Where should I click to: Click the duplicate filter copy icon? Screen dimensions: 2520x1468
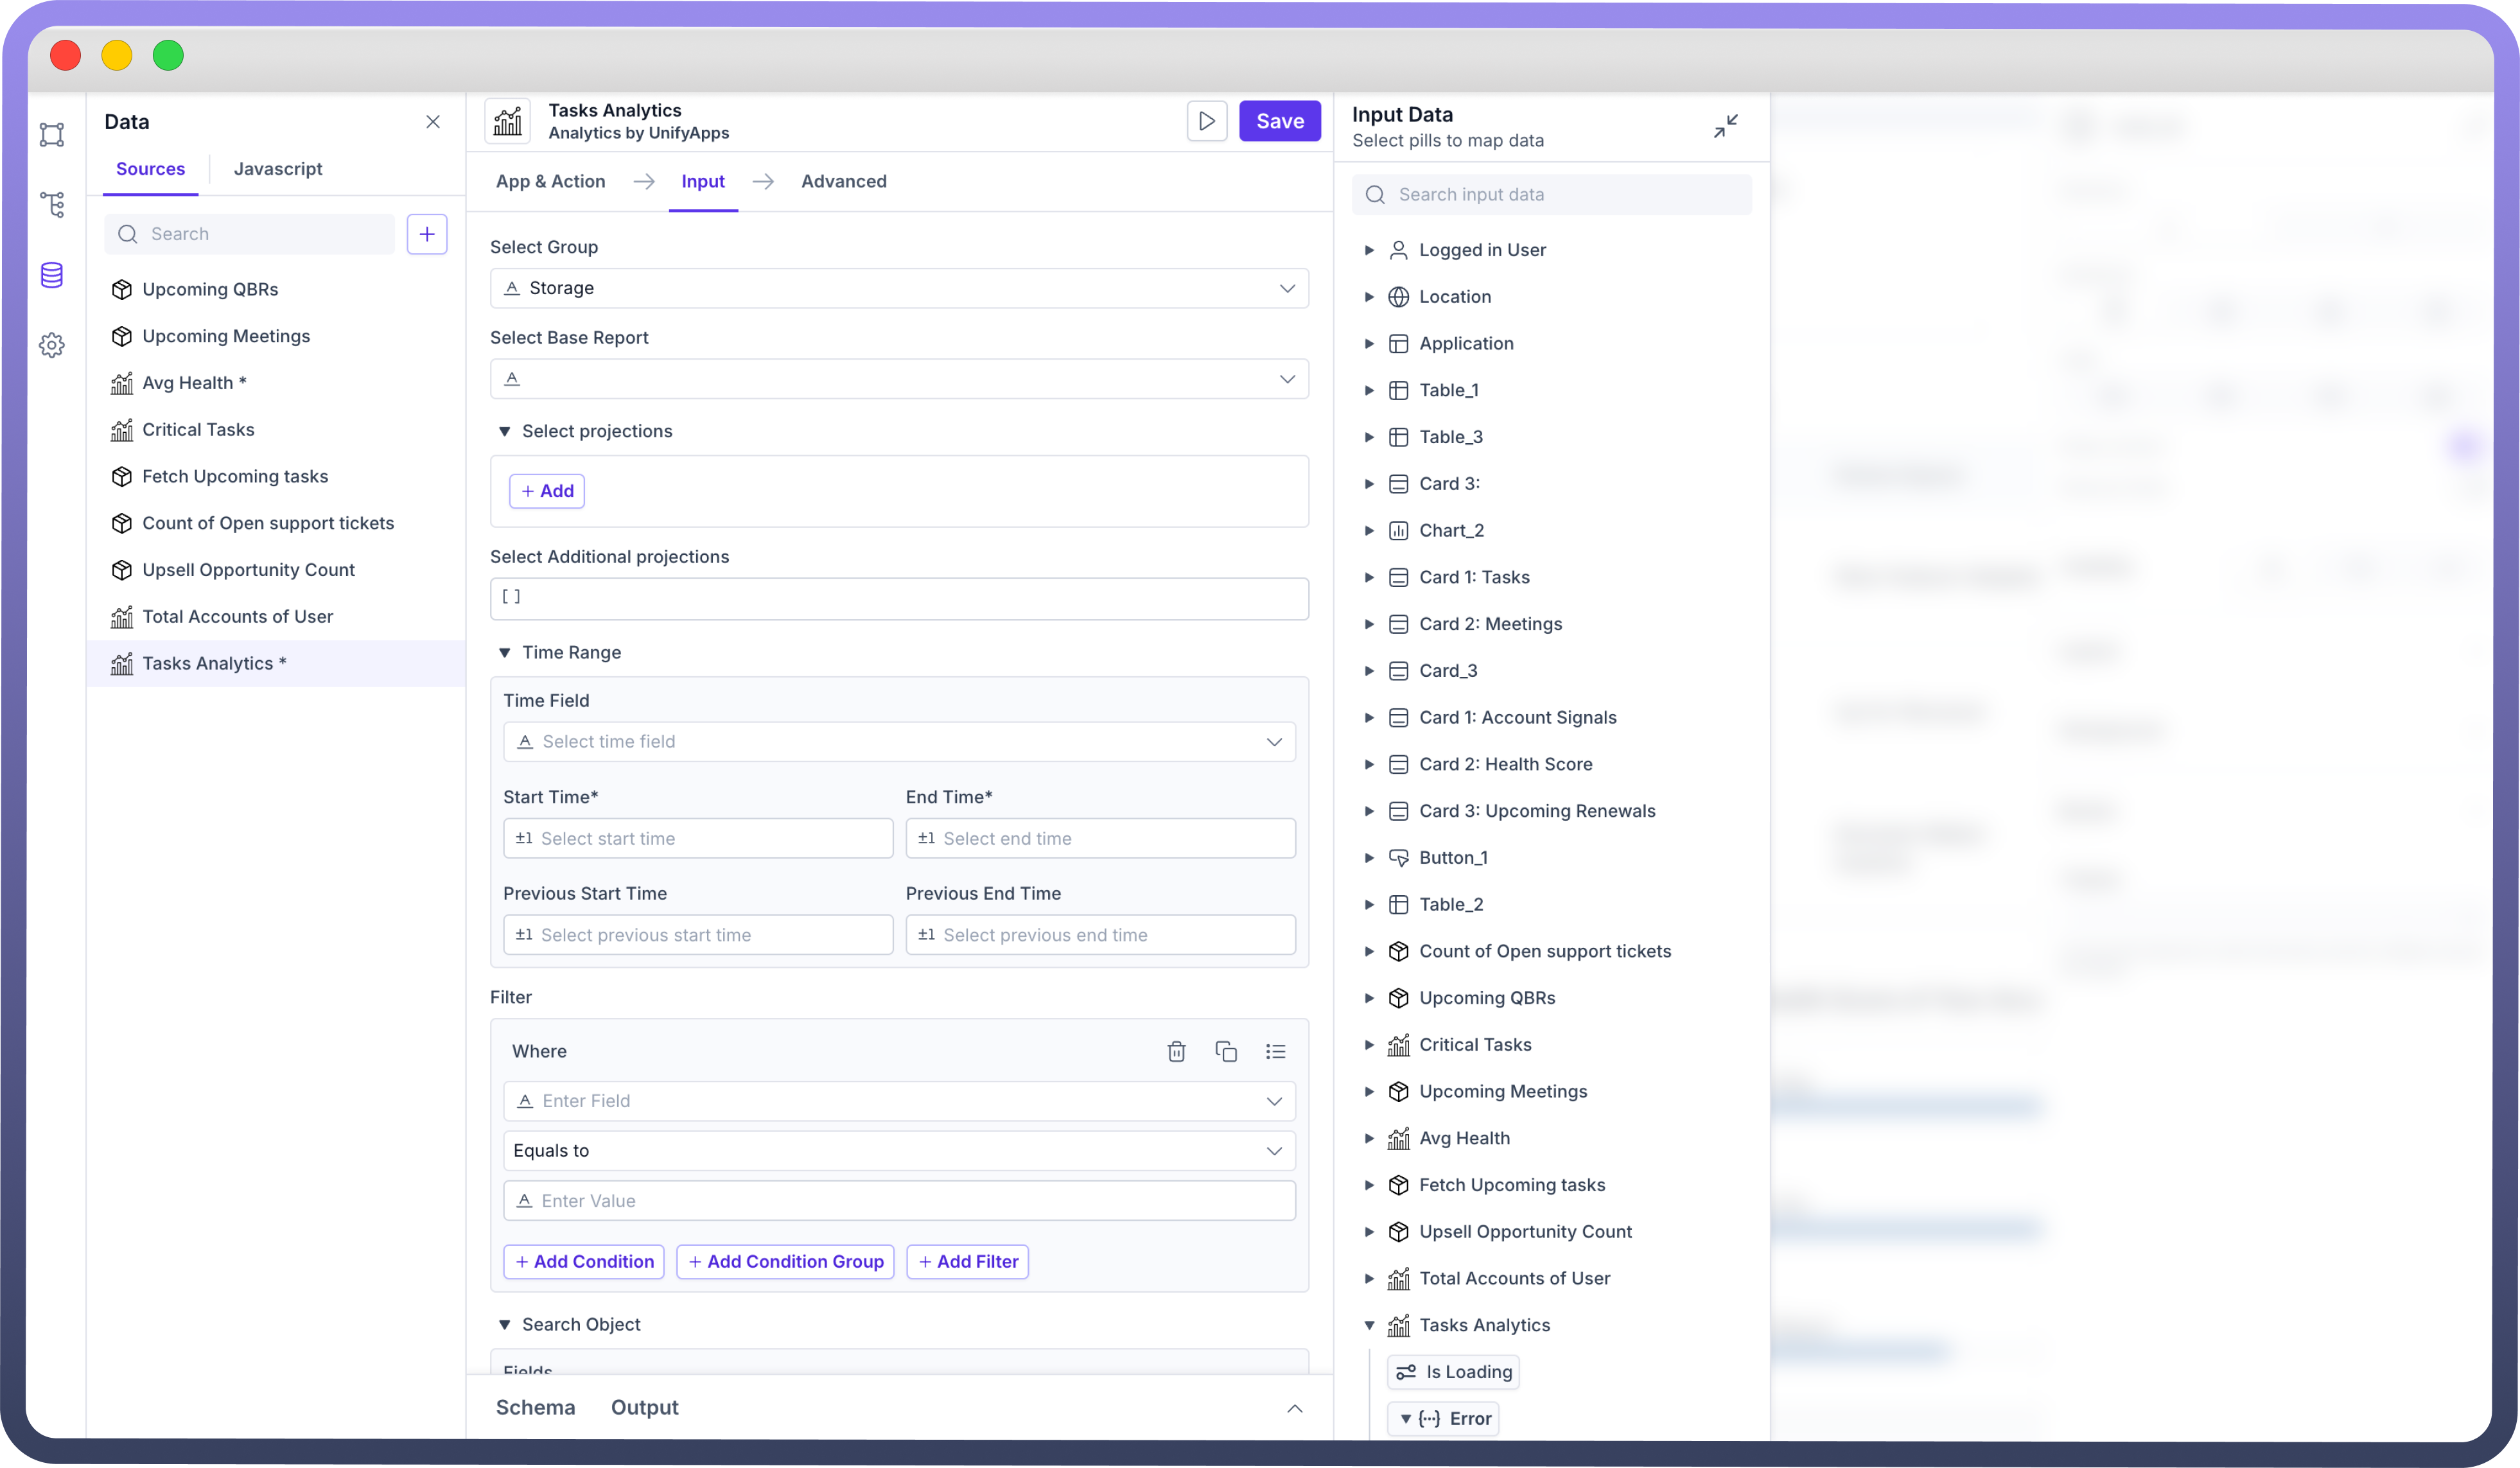click(x=1226, y=1051)
